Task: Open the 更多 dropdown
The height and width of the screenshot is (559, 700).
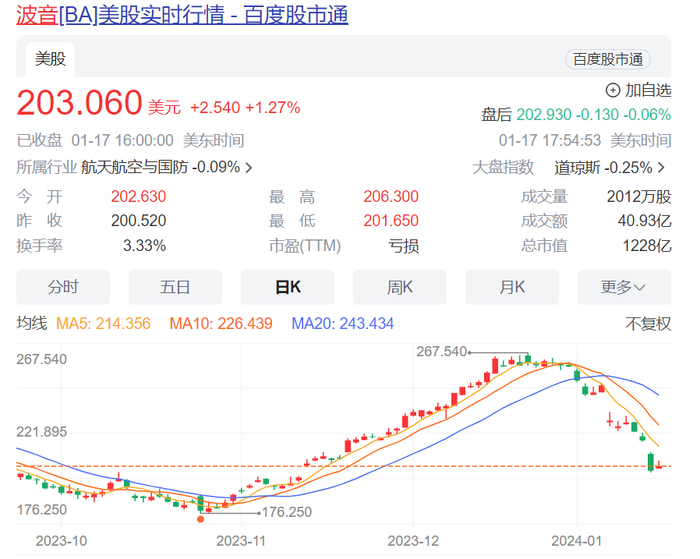Action: point(624,287)
